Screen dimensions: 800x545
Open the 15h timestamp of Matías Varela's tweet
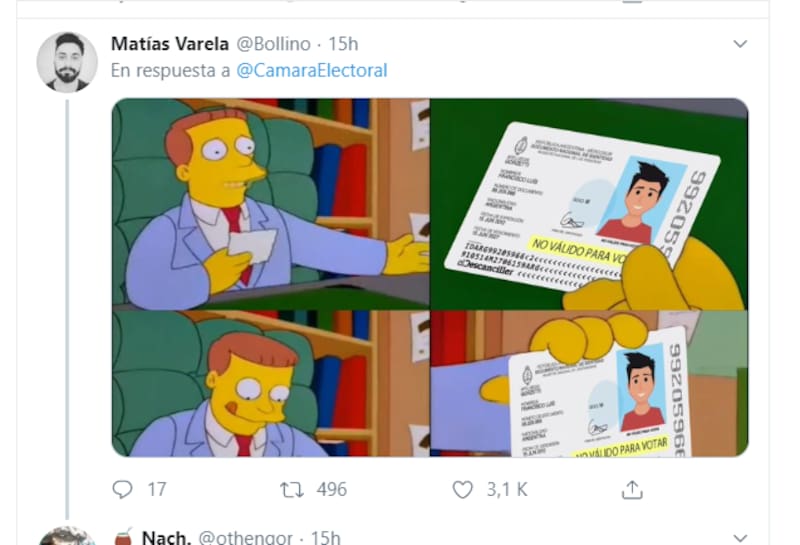343,44
